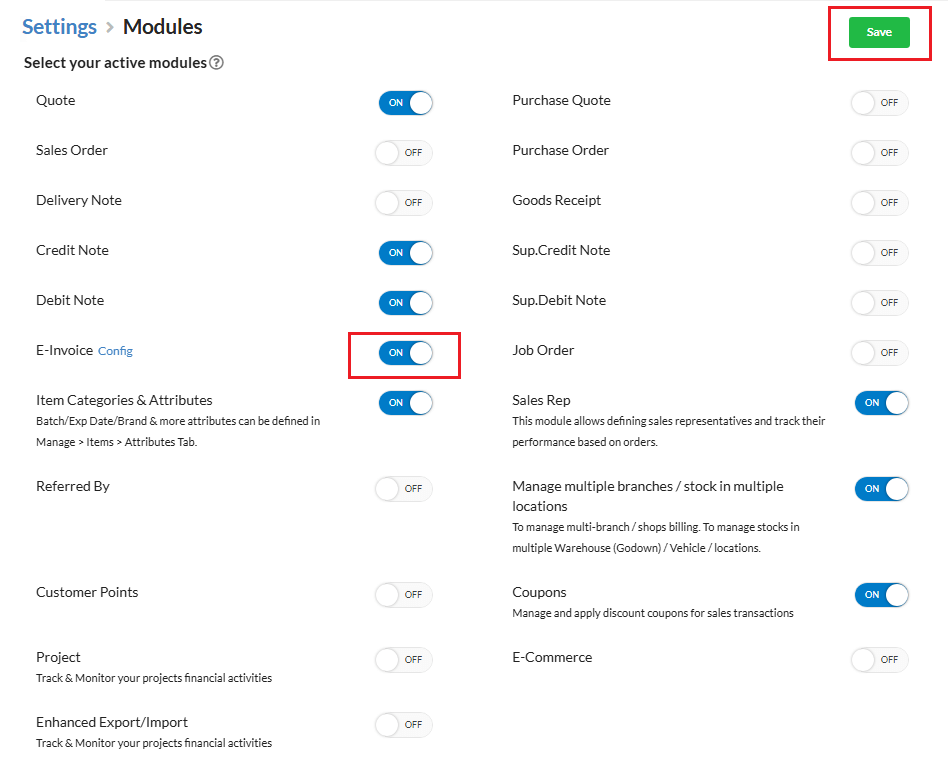Switch on the Goods Receipt module
This screenshot has height=766, width=948.
pyautogui.click(x=880, y=202)
